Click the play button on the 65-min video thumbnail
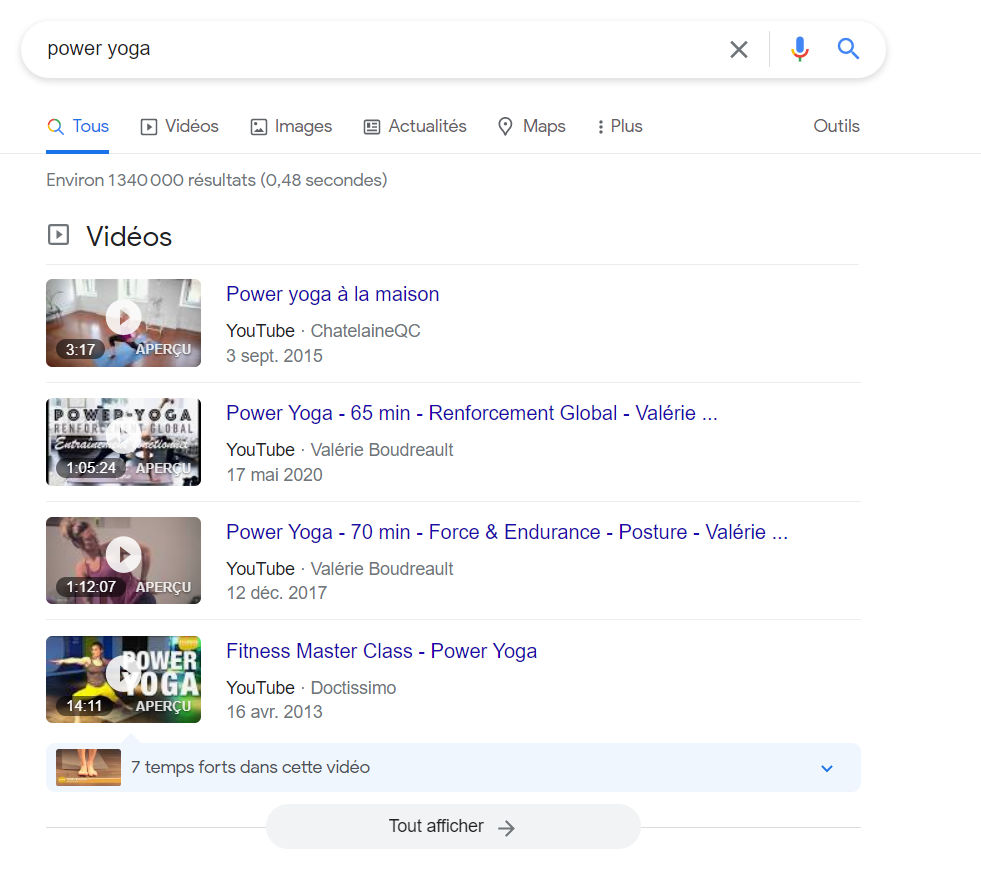981x876 pixels. [x=123, y=437]
